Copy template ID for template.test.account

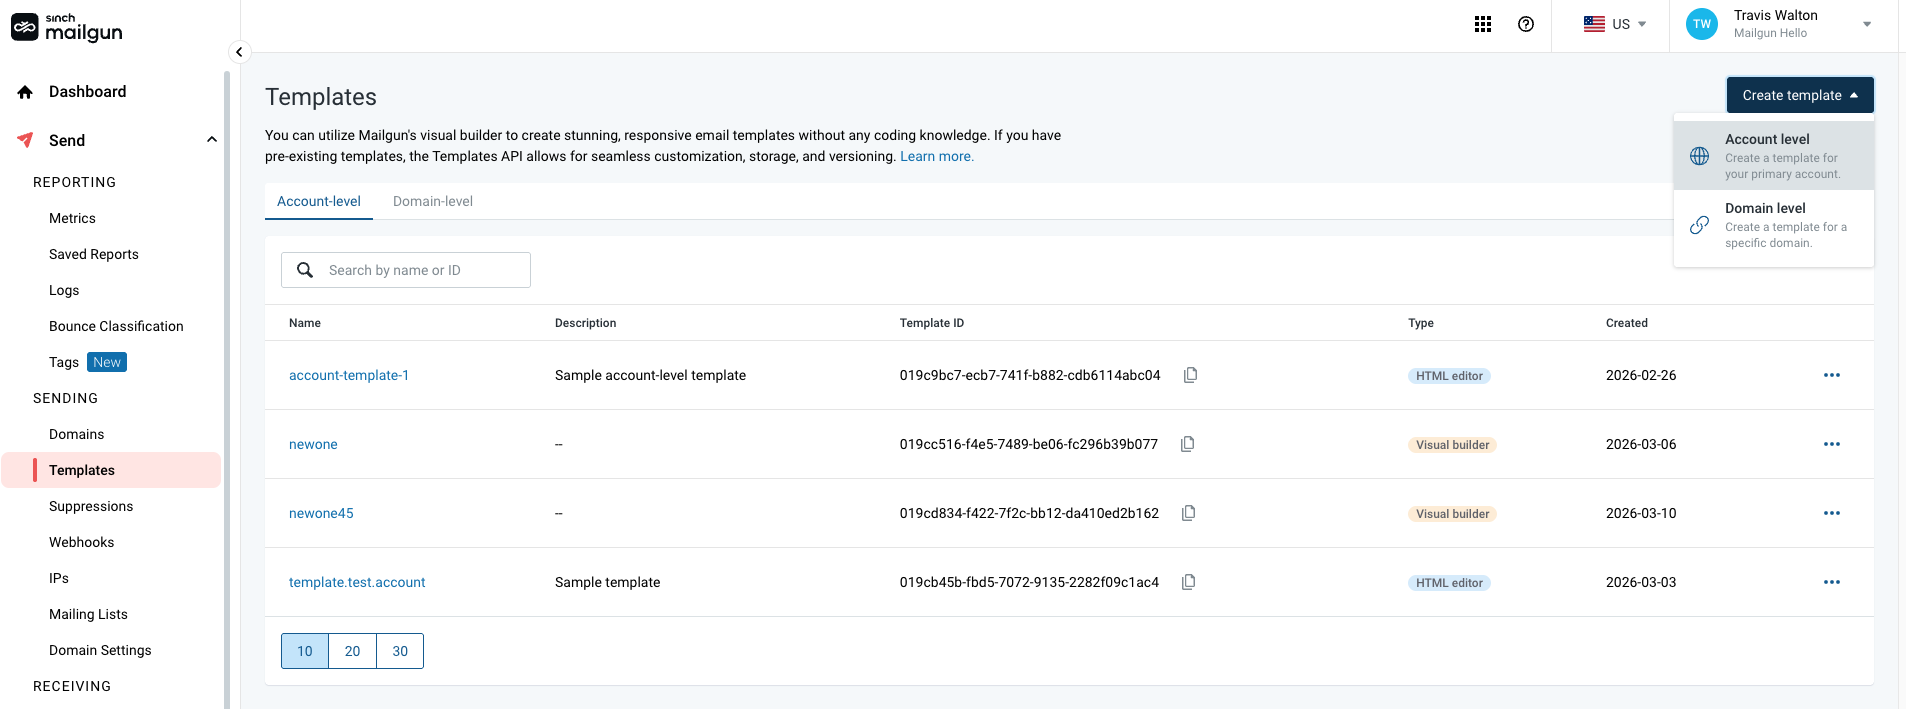[1188, 582]
